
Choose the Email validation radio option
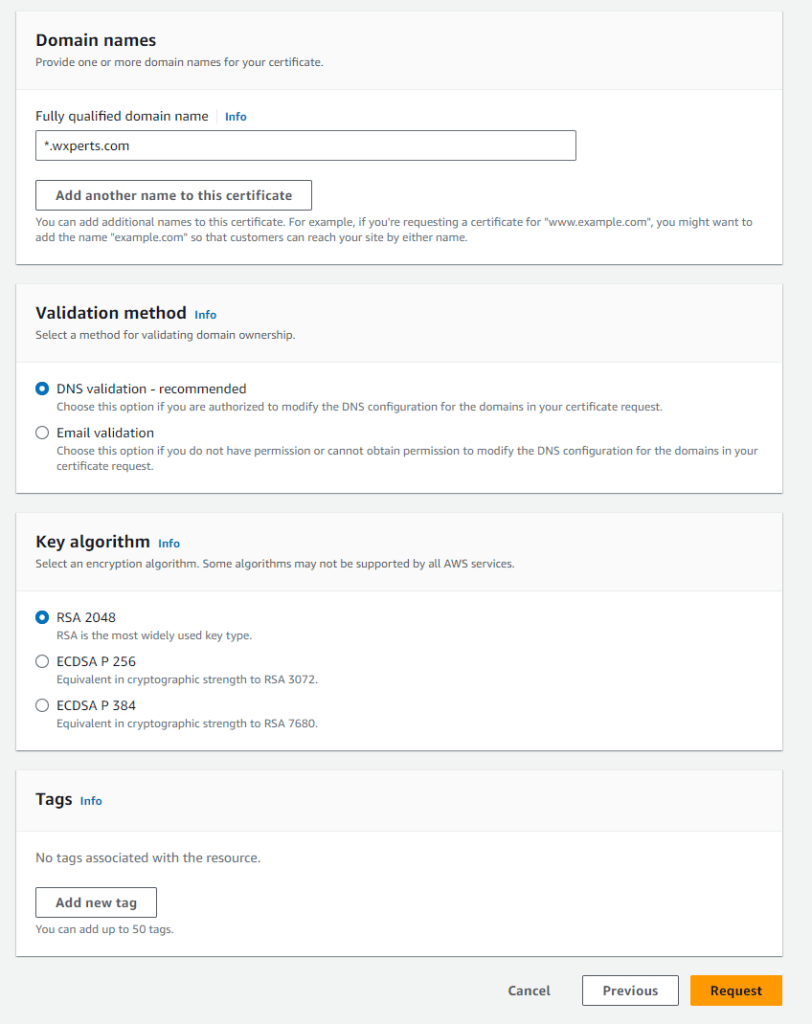42,433
